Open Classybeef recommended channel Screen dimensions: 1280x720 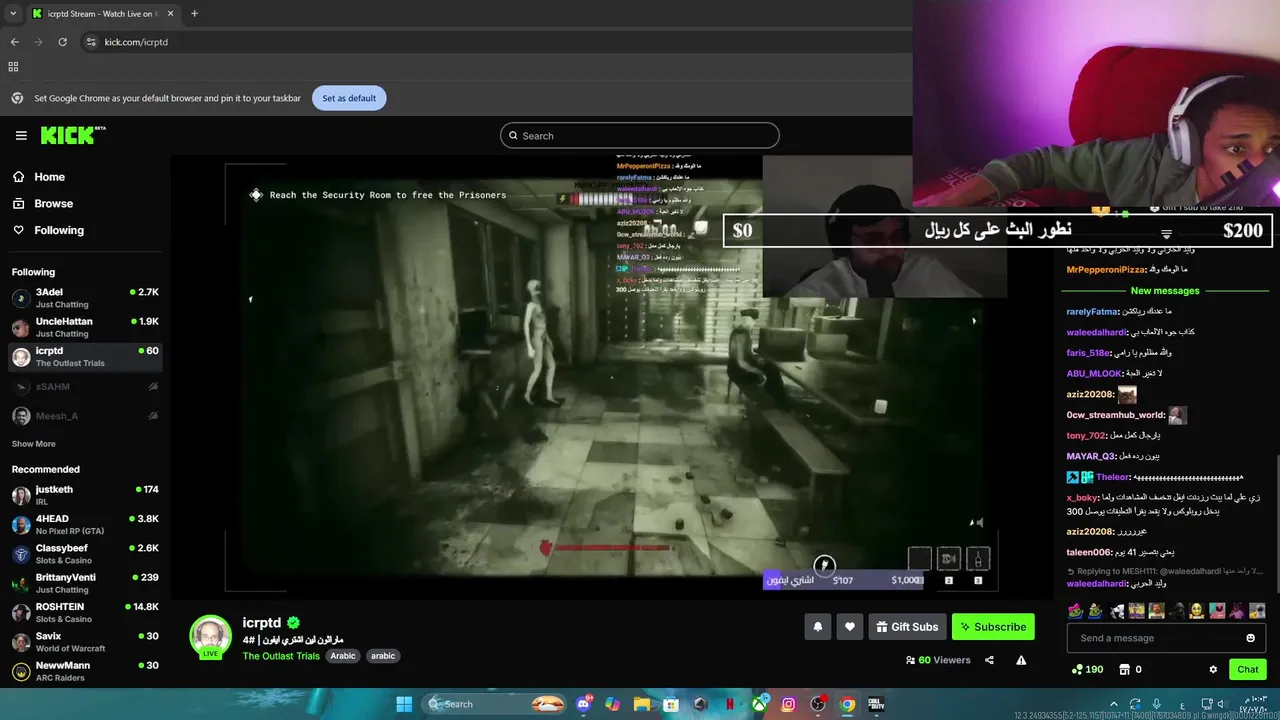click(85, 554)
